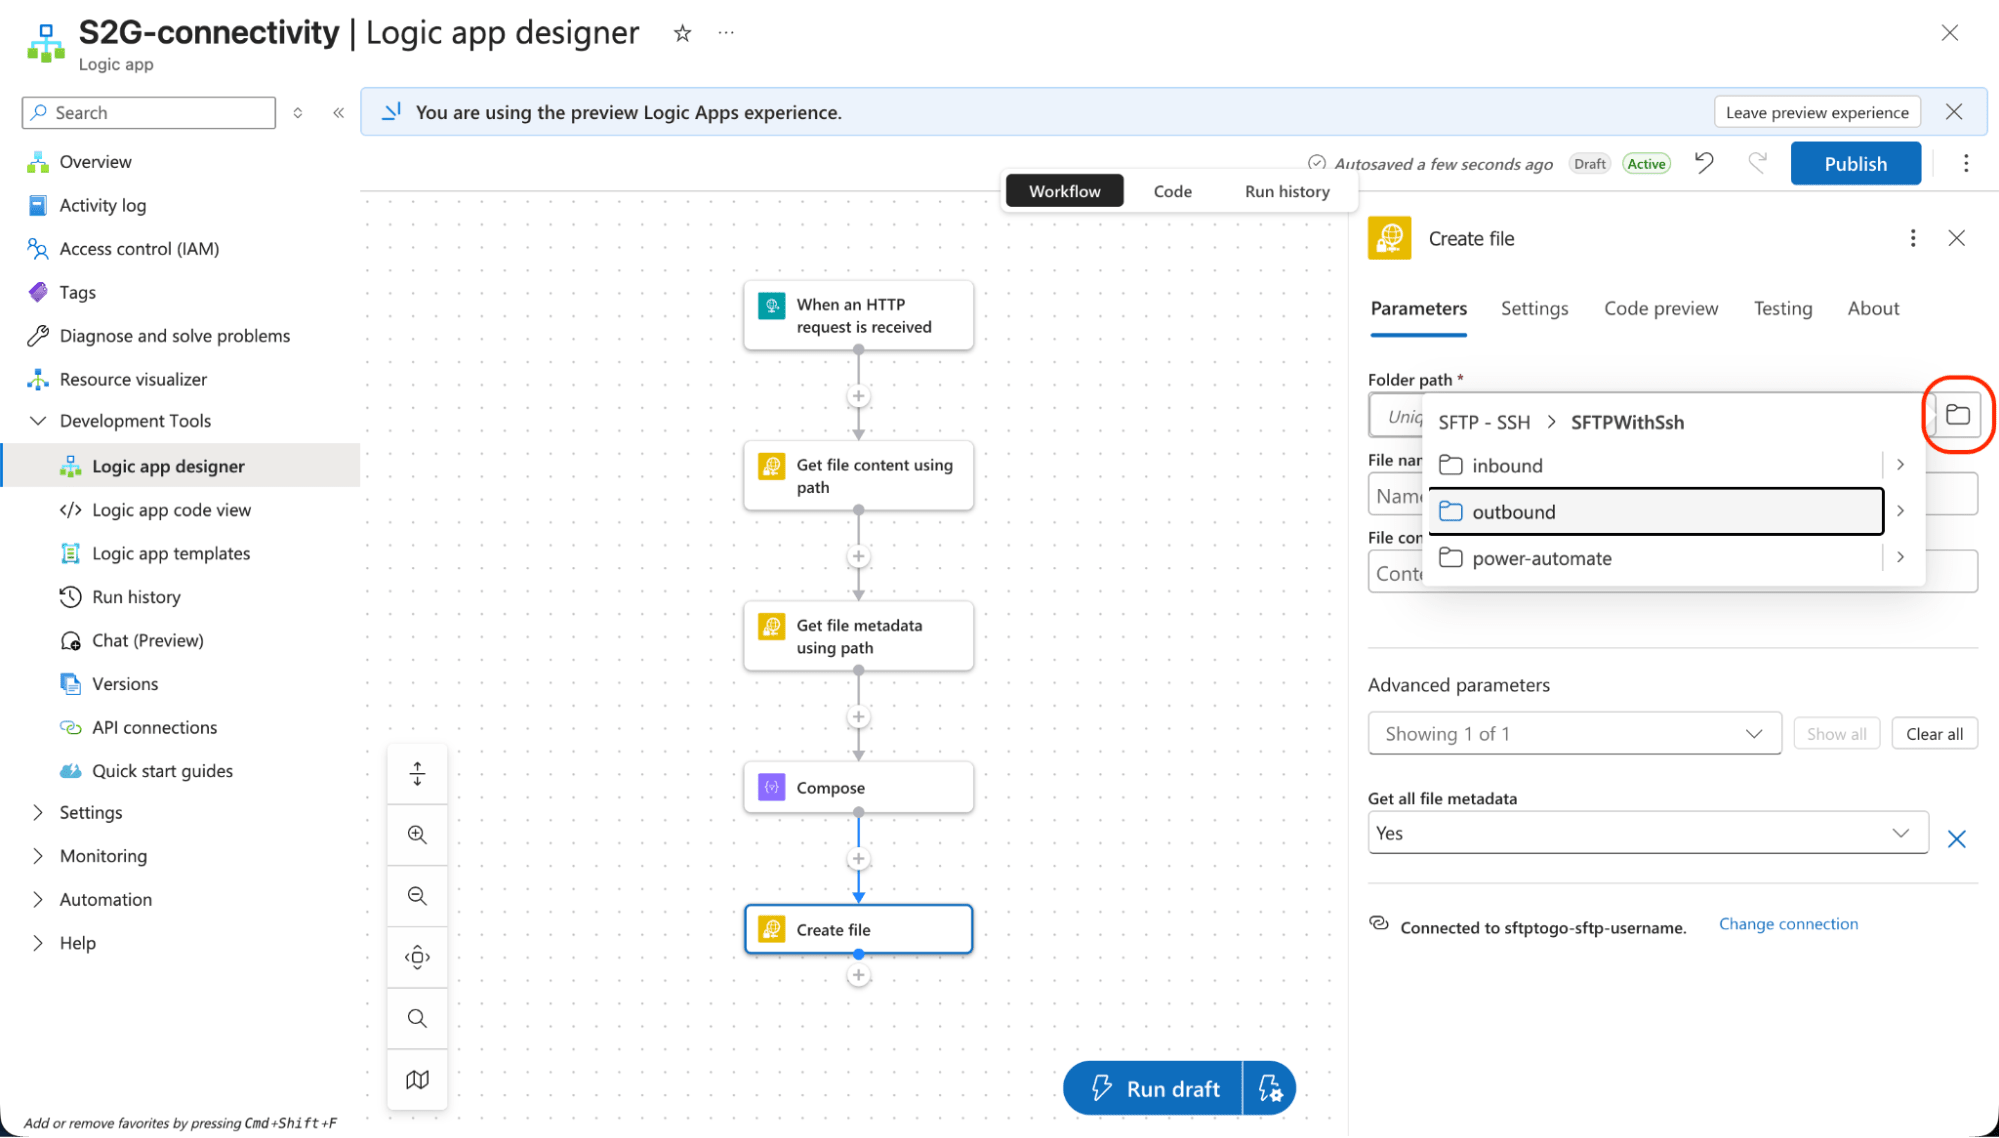1999x1138 pixels.
Task: Click the Publish button
Action: [1855, 163]
